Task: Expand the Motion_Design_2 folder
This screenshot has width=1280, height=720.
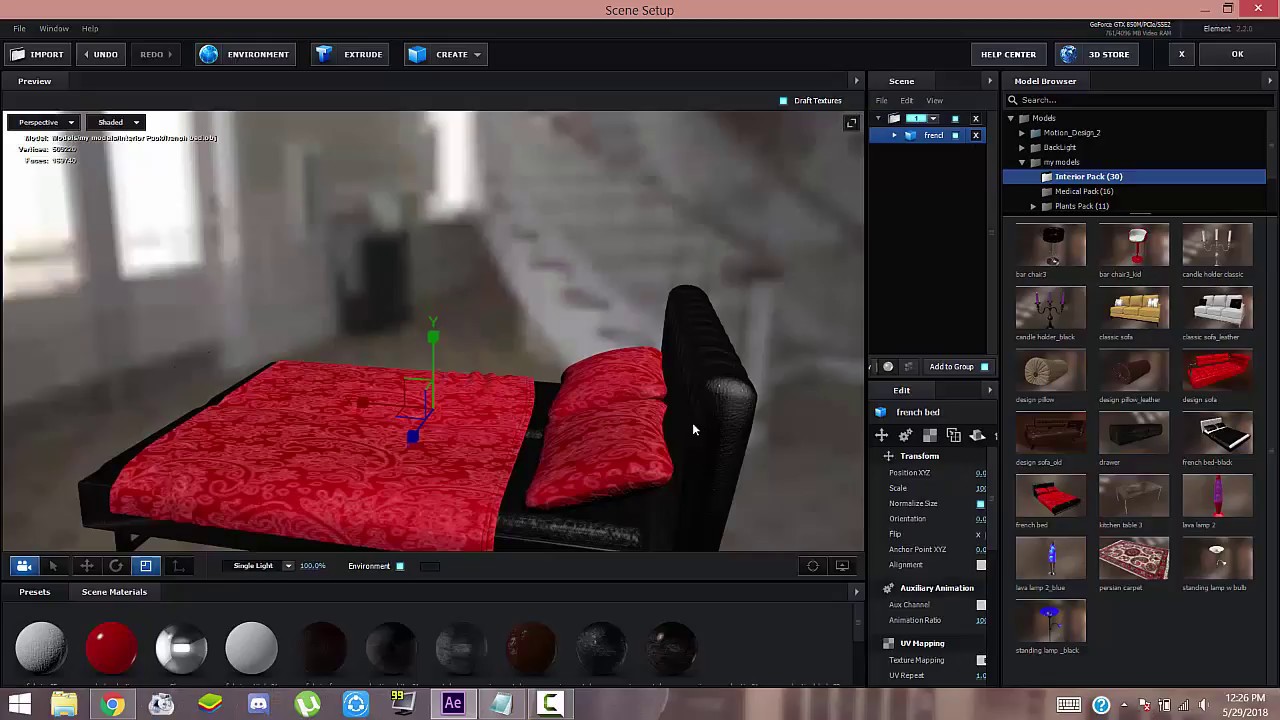Action: [x=1022, y=133]
